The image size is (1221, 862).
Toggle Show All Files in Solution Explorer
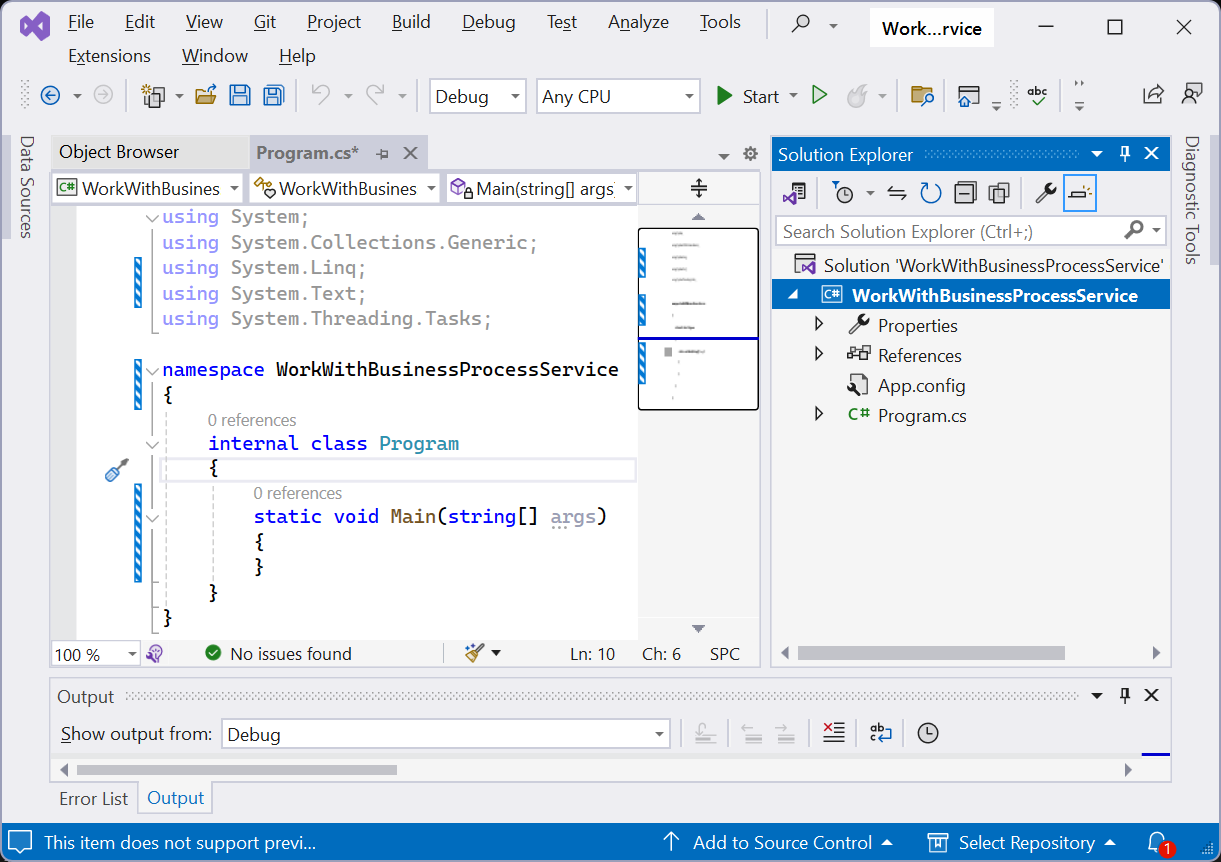tap(999, 193)
